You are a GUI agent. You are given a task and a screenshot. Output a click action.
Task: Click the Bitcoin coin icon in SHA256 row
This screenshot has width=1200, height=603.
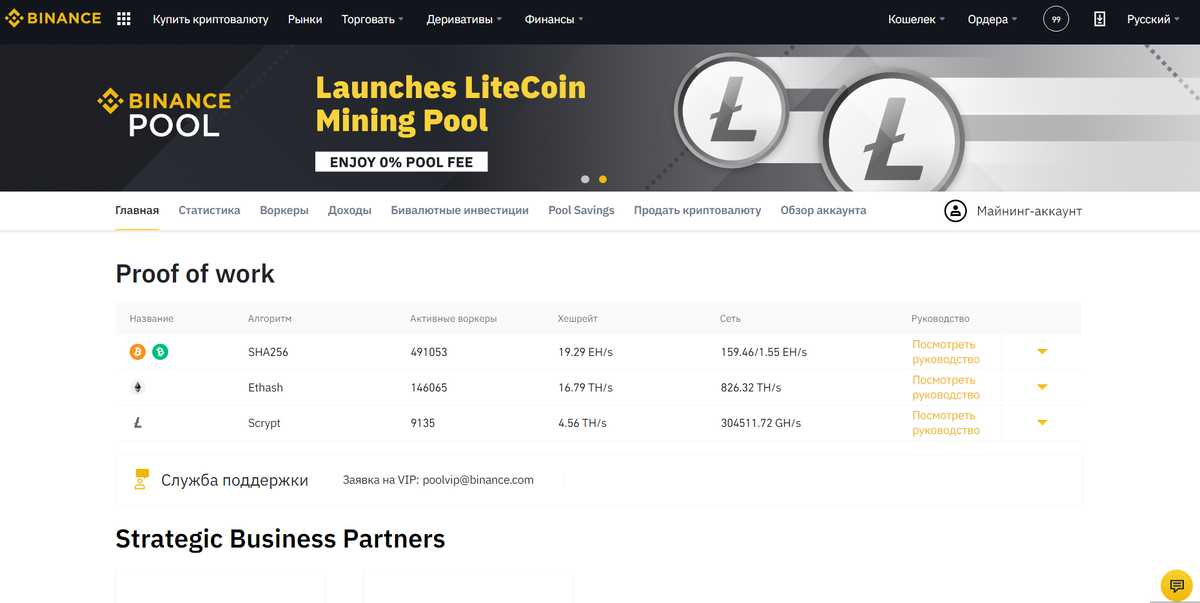click(138, 352)
